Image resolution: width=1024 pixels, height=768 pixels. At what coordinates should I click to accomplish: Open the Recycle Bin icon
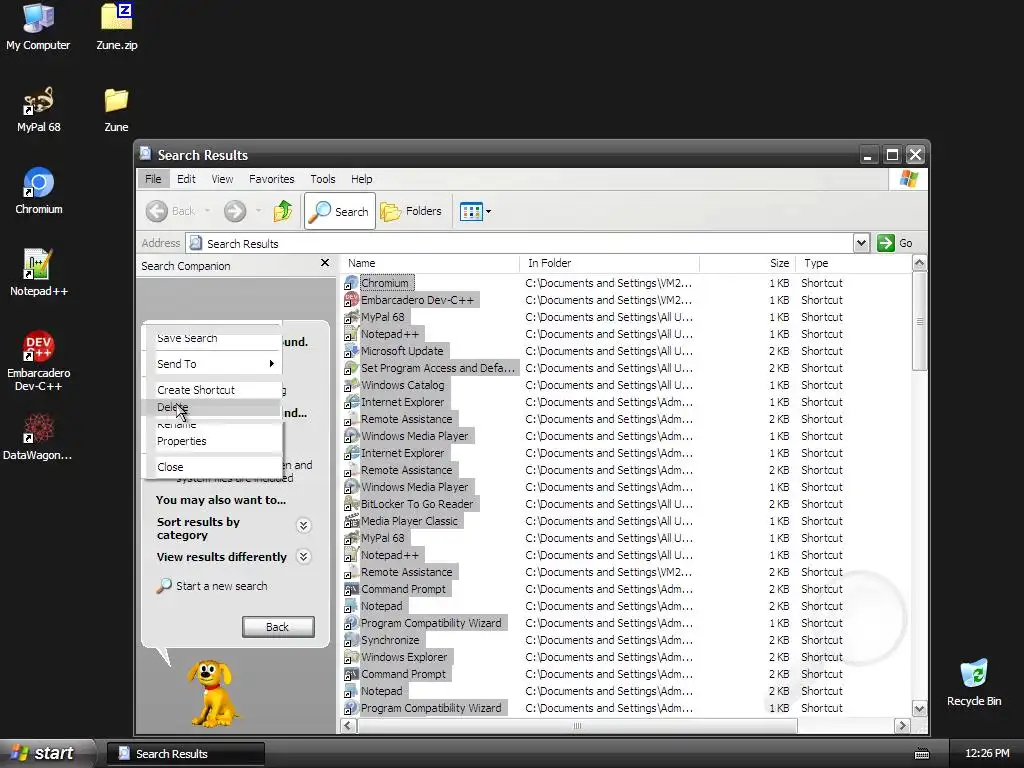(974, 682)
